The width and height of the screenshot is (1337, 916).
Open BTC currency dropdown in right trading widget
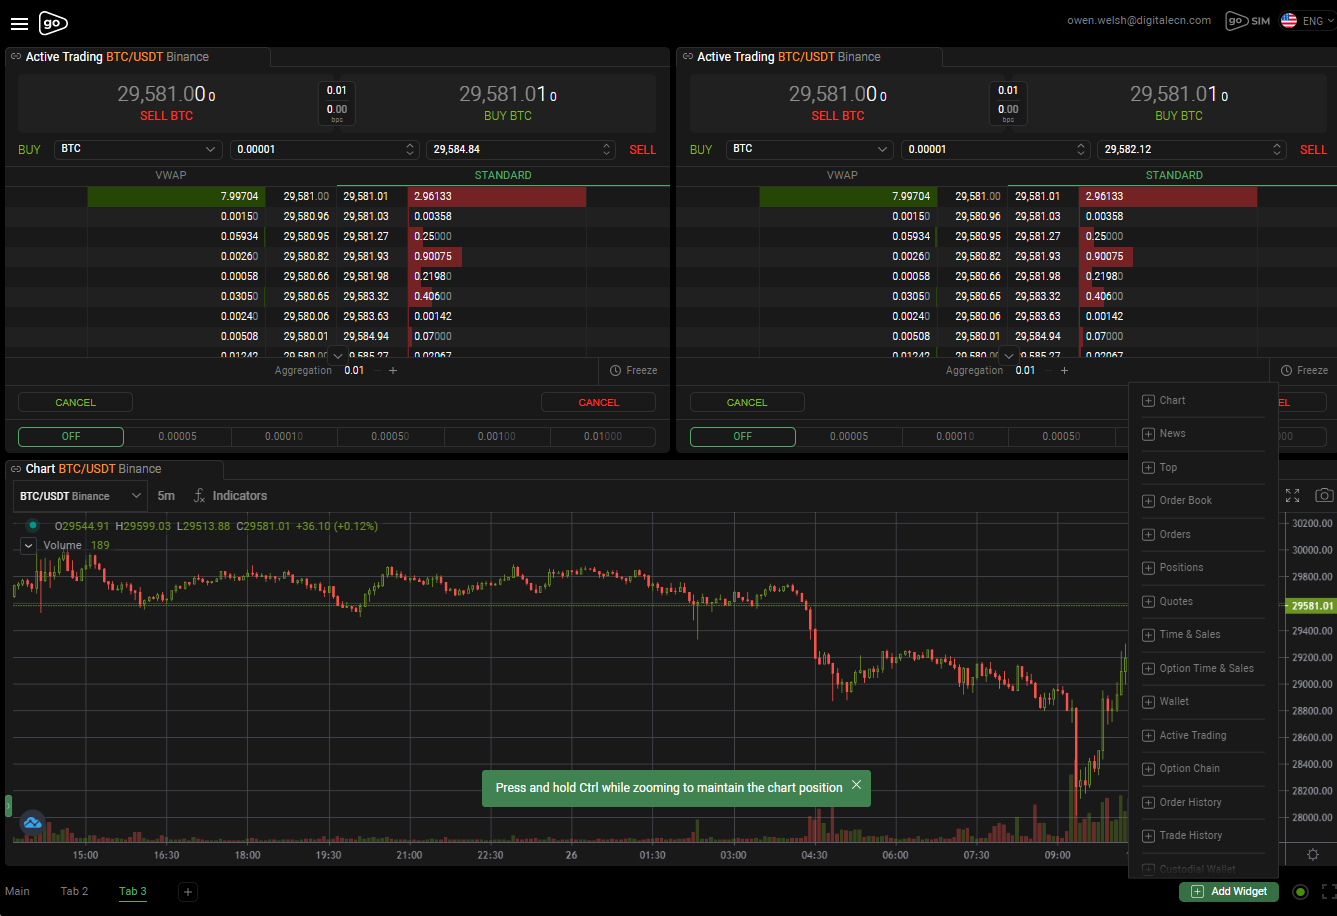tap(809, 149)
